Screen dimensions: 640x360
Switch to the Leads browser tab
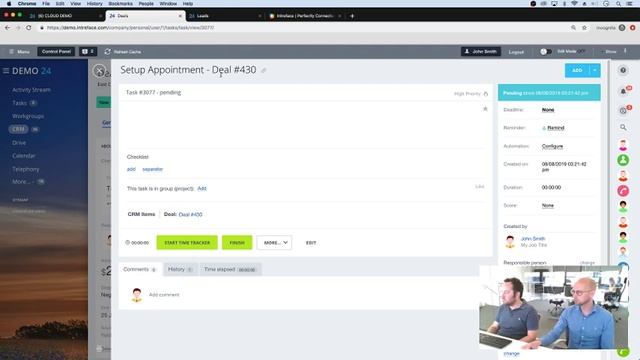coord(224,16)
